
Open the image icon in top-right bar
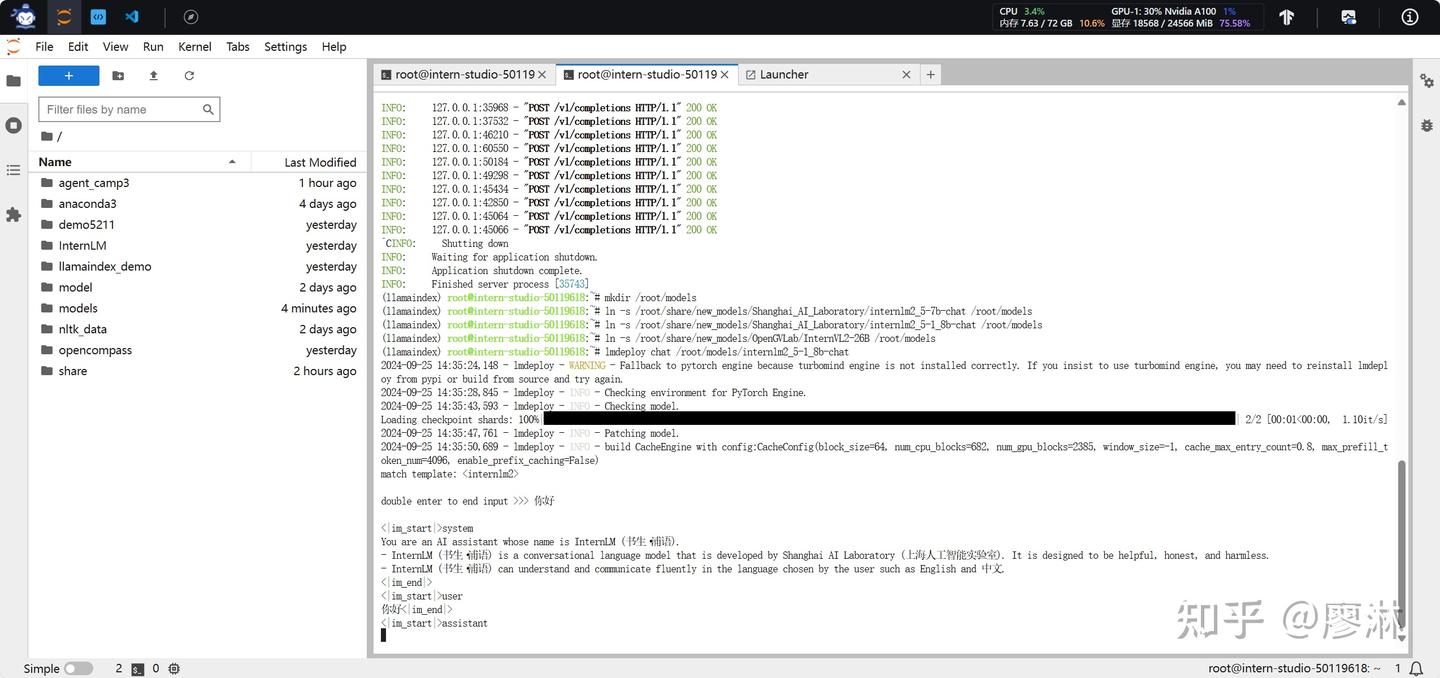[1349, 17]
